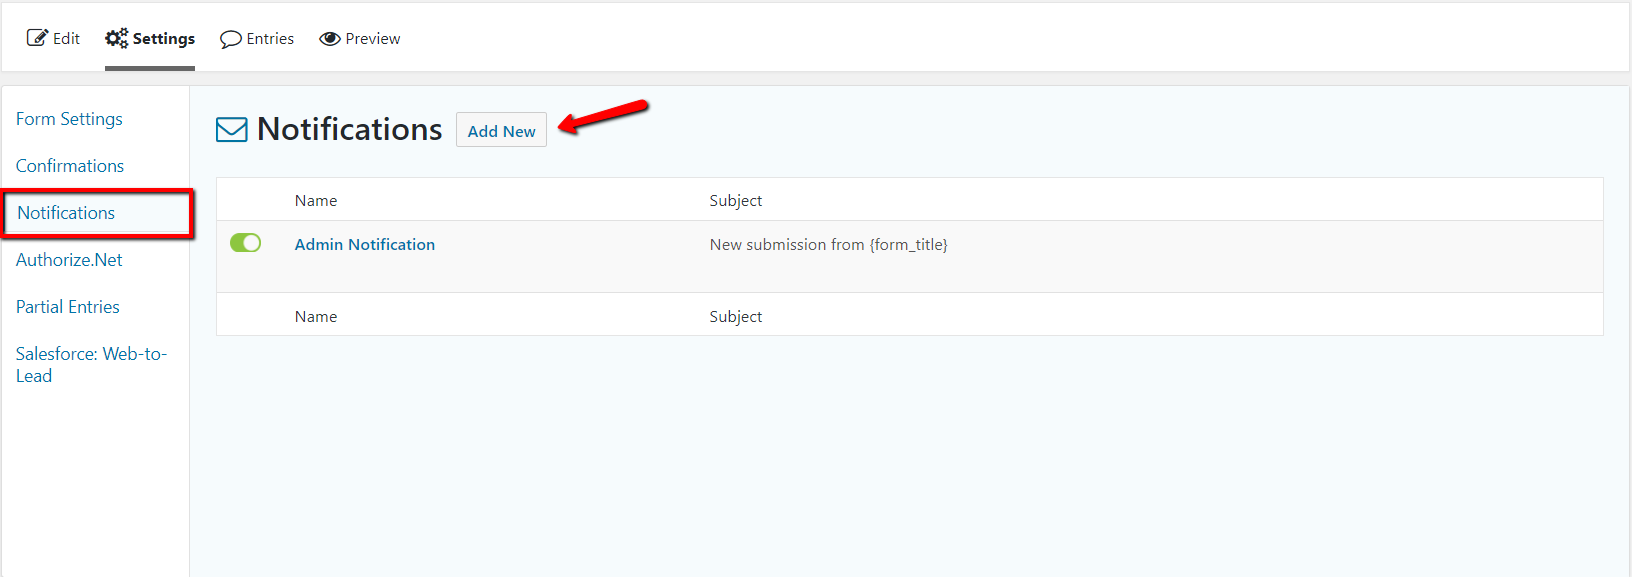1632x577 pixels.
Task: Disable the Admin Notification toggle
Action: pyautogui.click(x=245, y=243)
